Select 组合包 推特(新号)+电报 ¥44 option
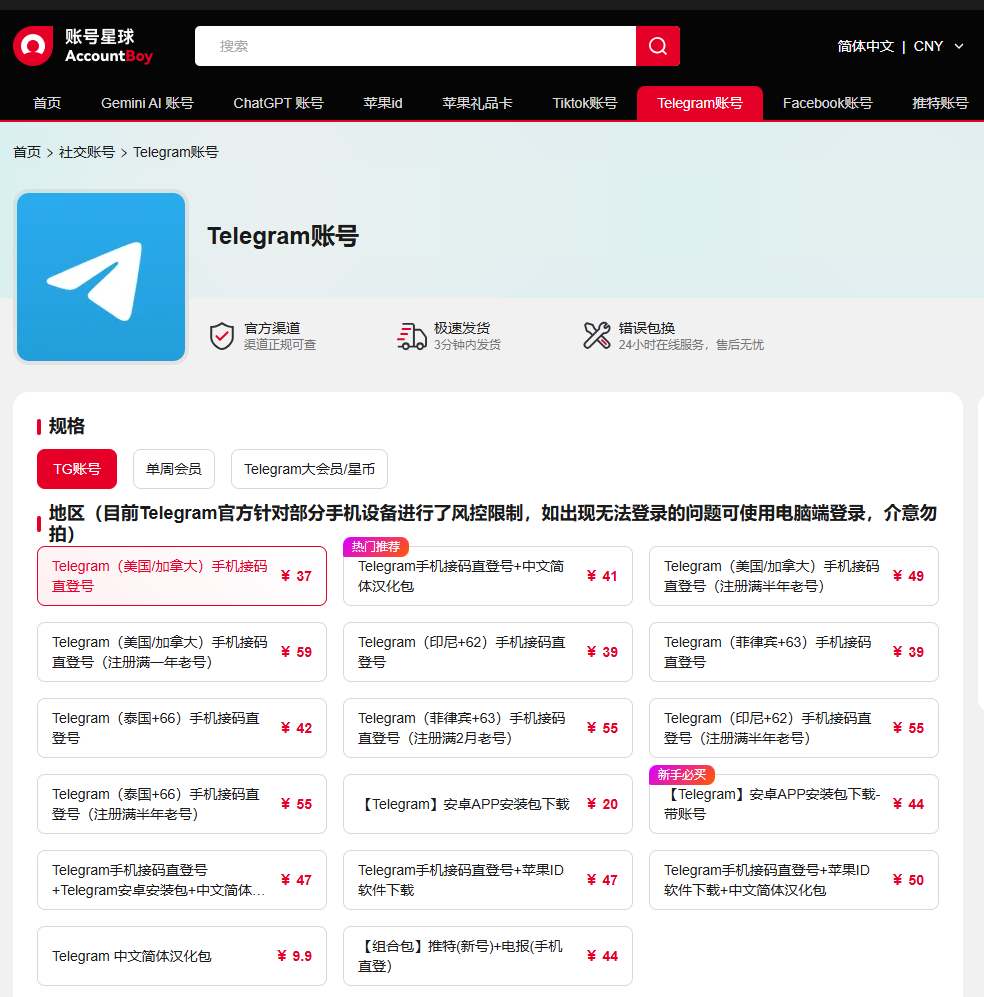Screen dimensions: 984x997 point(488,956)
